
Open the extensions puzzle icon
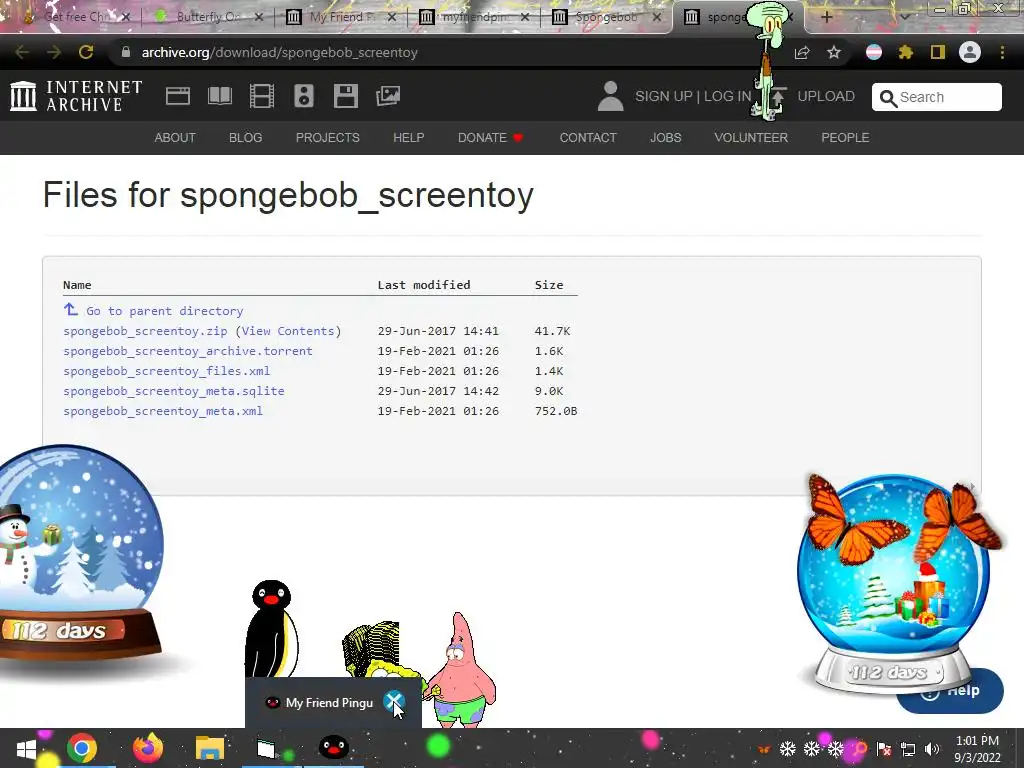pyautogui.click(x=905, y=52)
